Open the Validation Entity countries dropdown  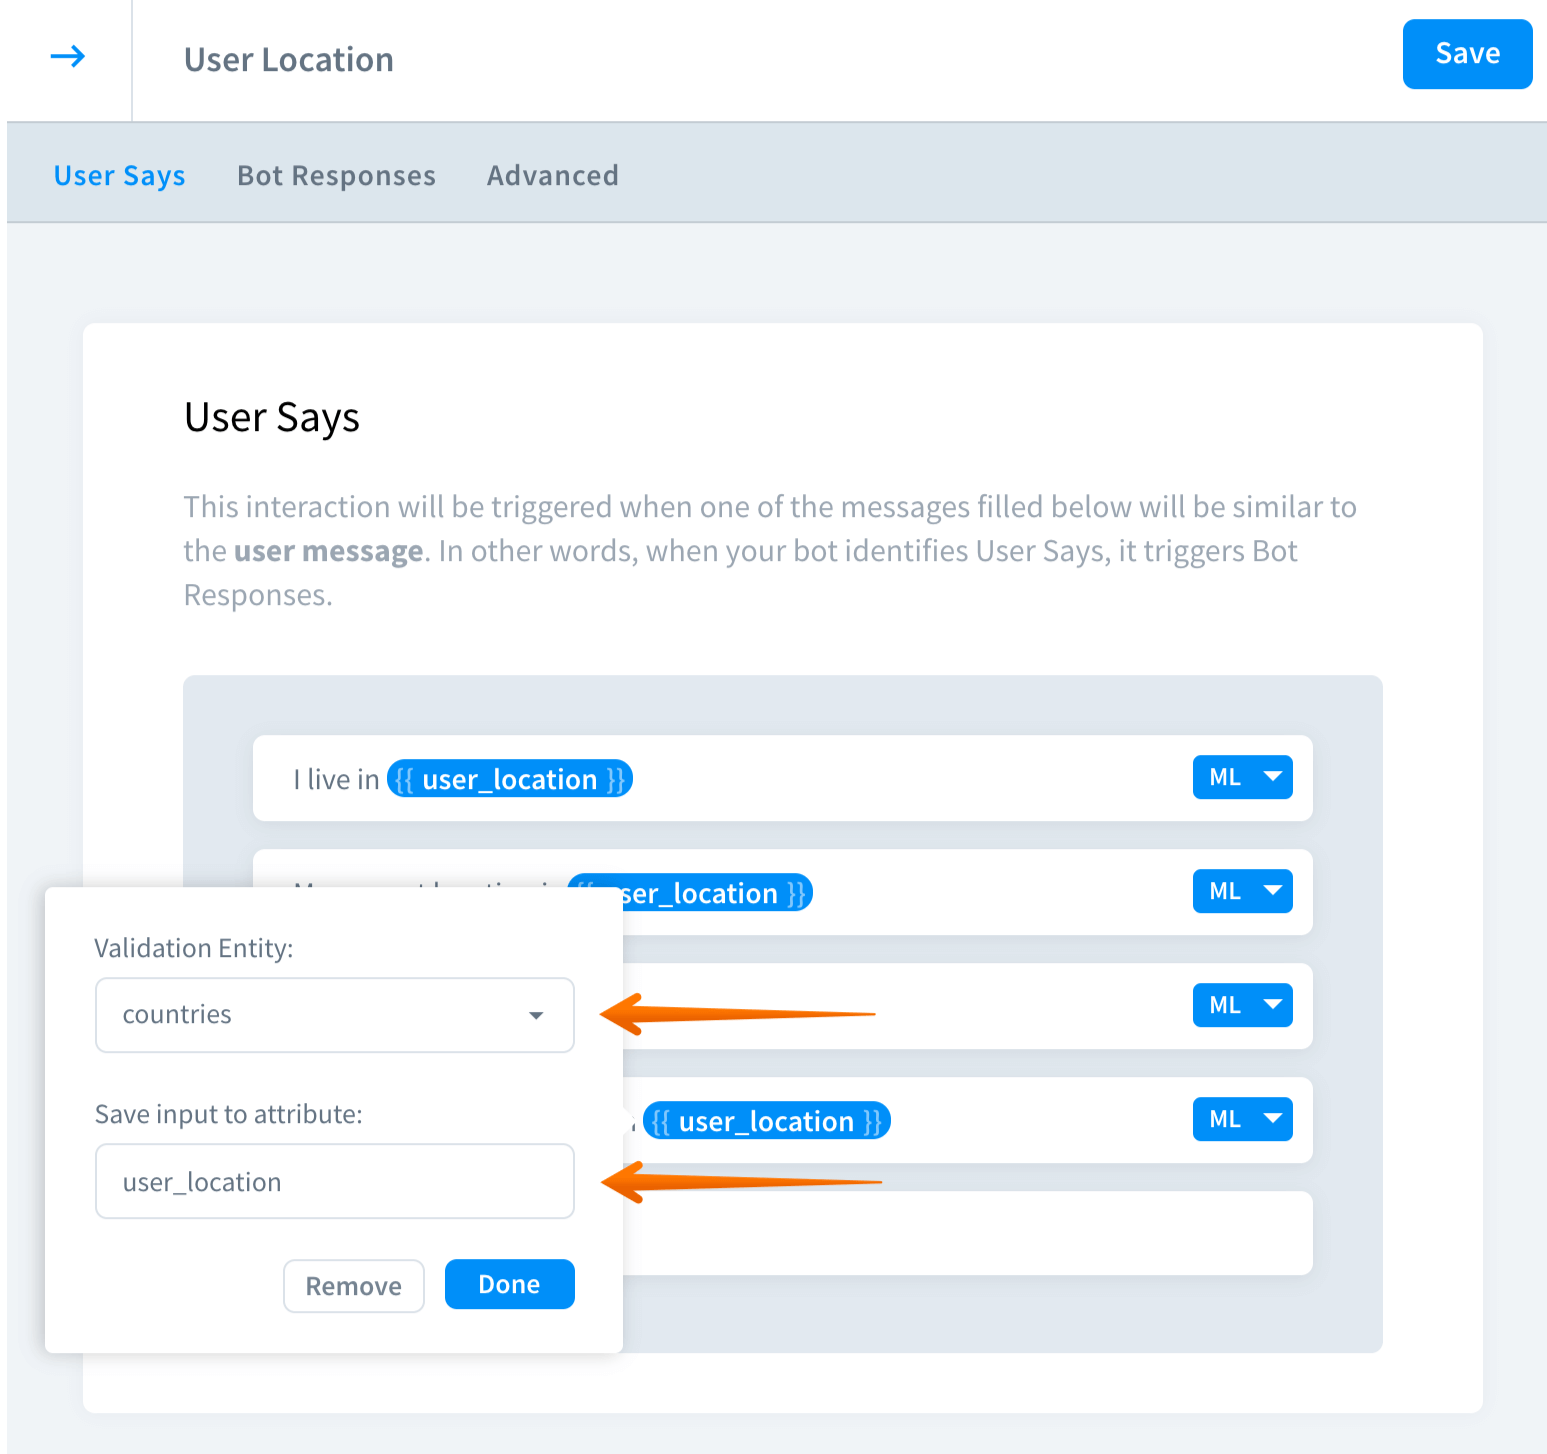pos(334,1015)
